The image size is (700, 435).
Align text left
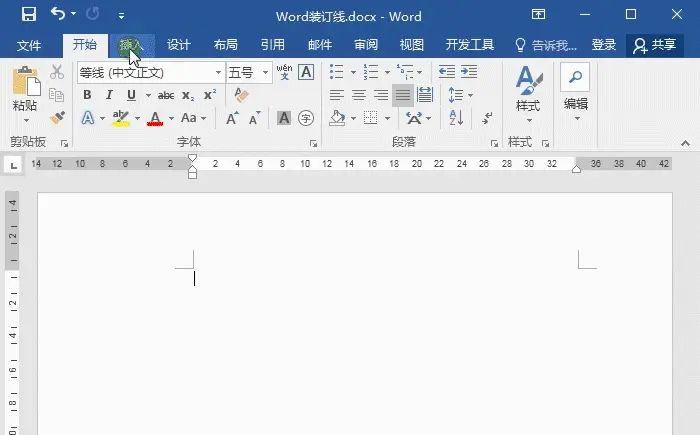pyautogui.click(x=337, y=95)
